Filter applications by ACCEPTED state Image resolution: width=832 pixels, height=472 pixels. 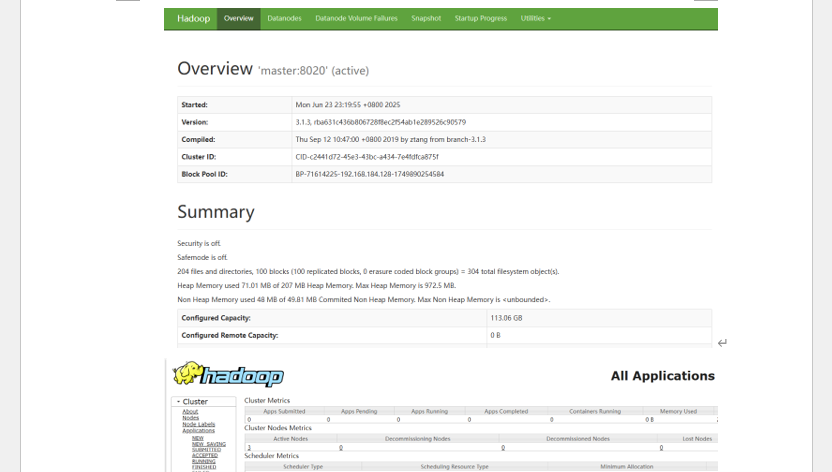205,455
